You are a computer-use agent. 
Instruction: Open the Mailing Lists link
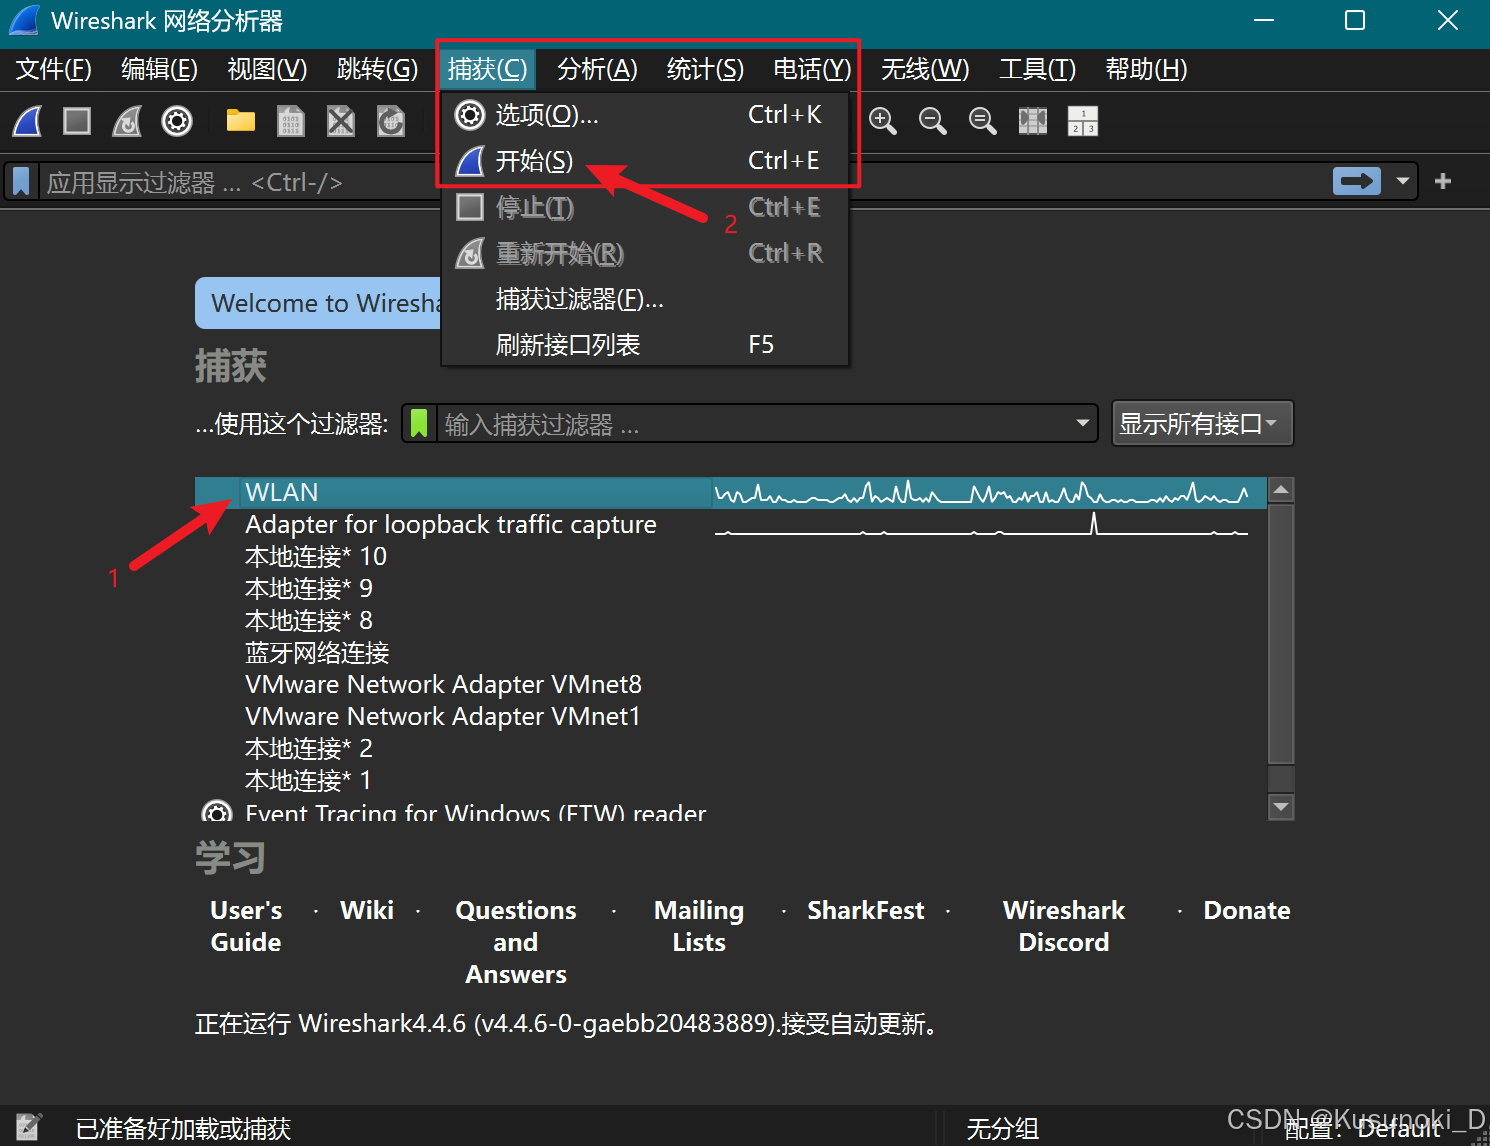(x=699, y=926)
